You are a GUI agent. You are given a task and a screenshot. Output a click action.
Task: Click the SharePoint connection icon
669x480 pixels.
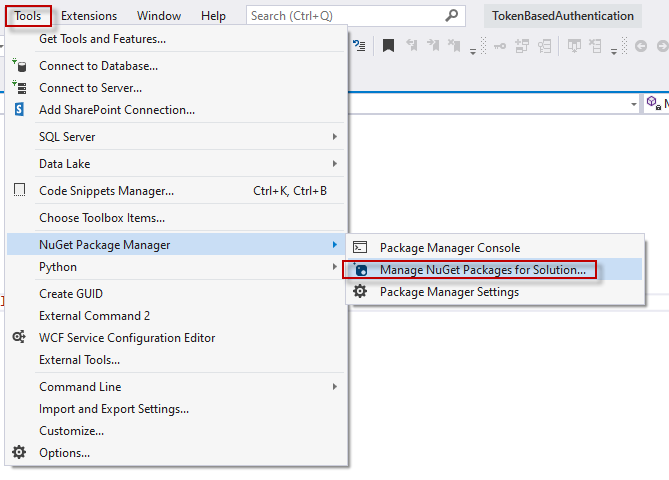tap(19, 110)
